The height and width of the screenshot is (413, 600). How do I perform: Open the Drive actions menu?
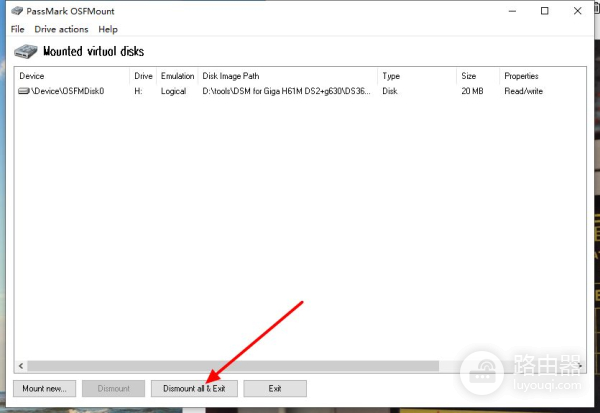pyautogui.click(x=61, y=30)
